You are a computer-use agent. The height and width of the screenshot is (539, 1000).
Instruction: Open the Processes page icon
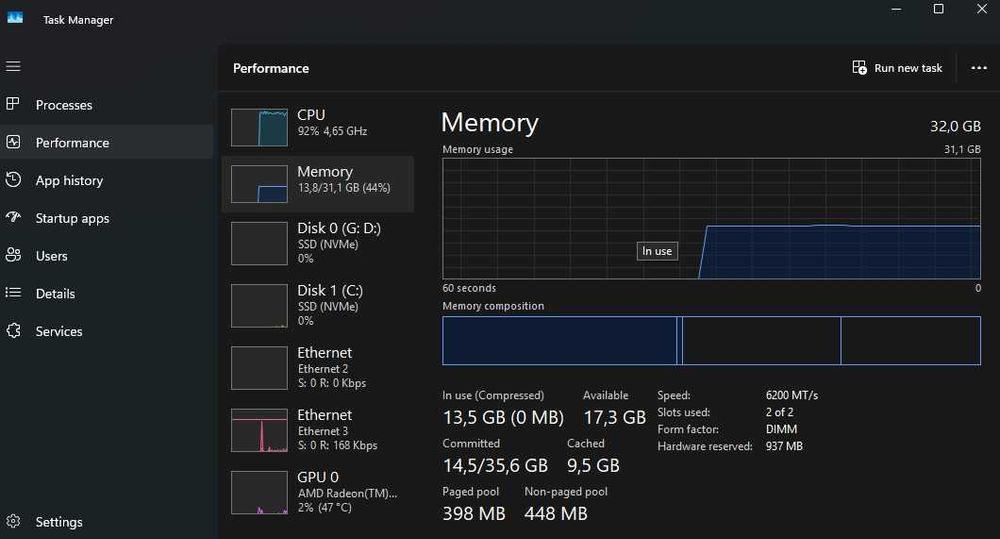tap(13, 105)
